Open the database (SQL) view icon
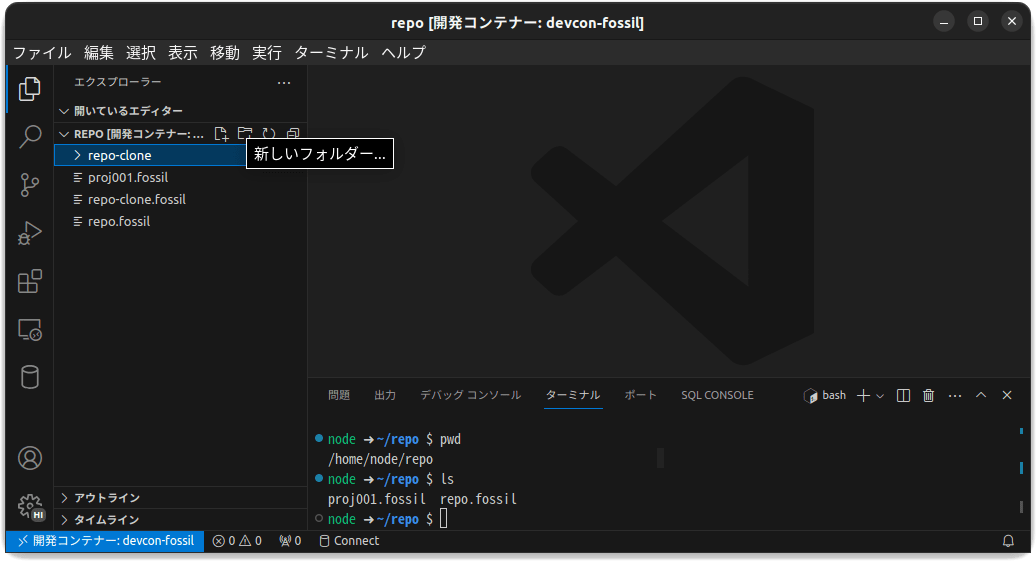This screenshot has width=1036, height=561. [x=30, y=377]
